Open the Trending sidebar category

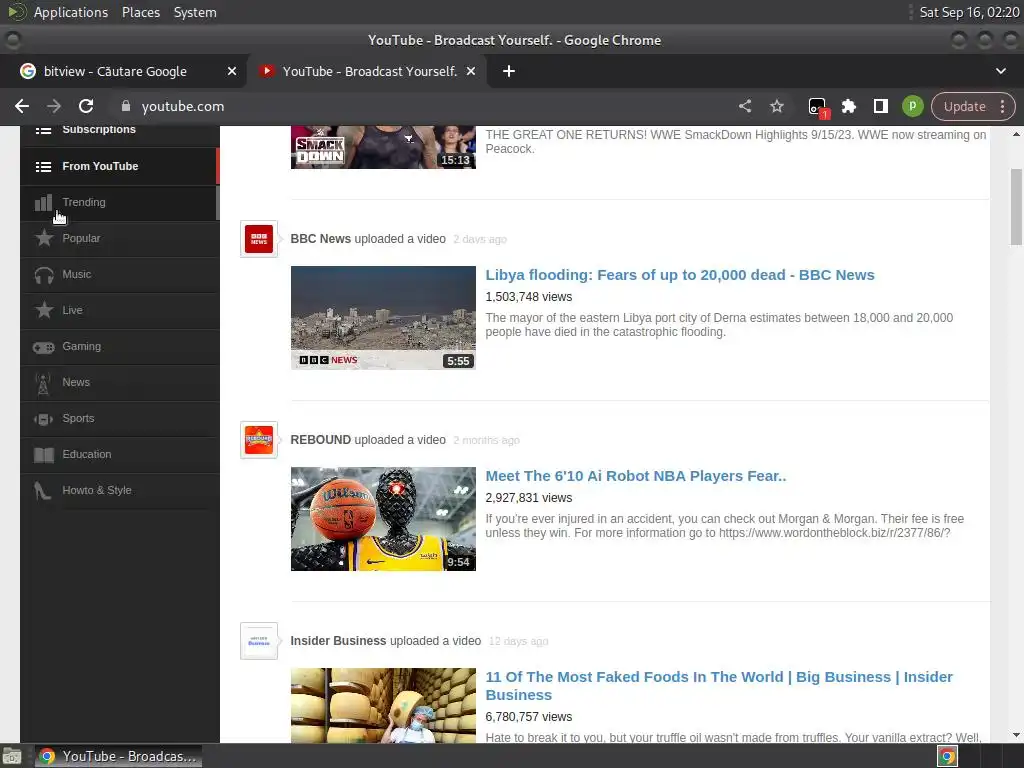click(x=120, y=202)
